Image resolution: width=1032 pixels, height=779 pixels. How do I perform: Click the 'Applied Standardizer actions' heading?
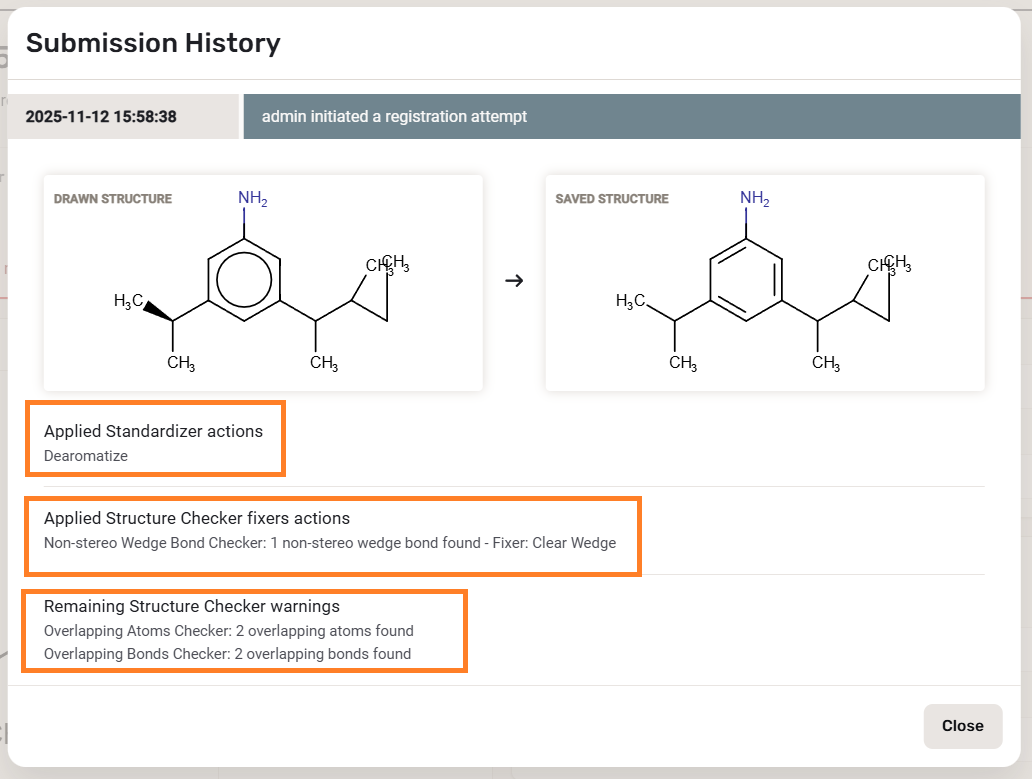click(x=153, y=431)
